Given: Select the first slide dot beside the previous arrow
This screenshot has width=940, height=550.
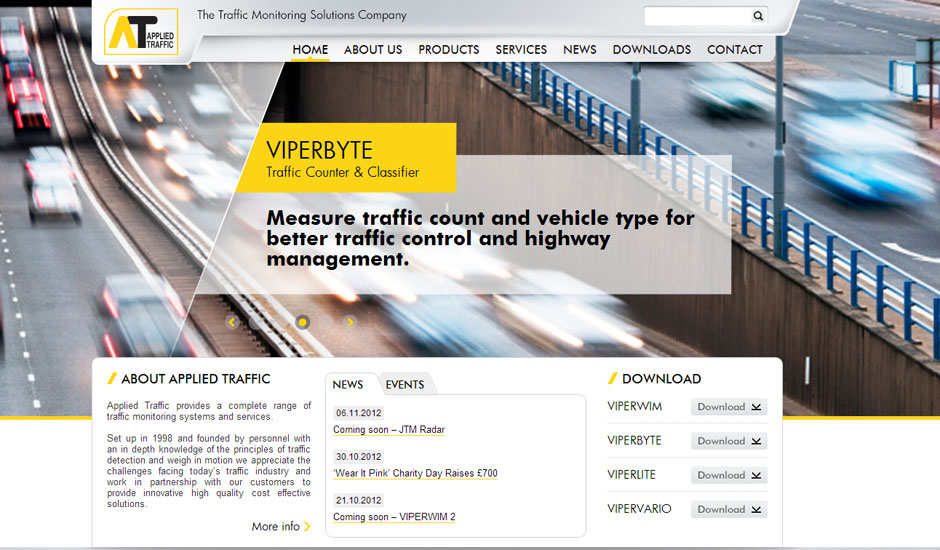Looking at the screenshot, I should [x=255, y=322].
